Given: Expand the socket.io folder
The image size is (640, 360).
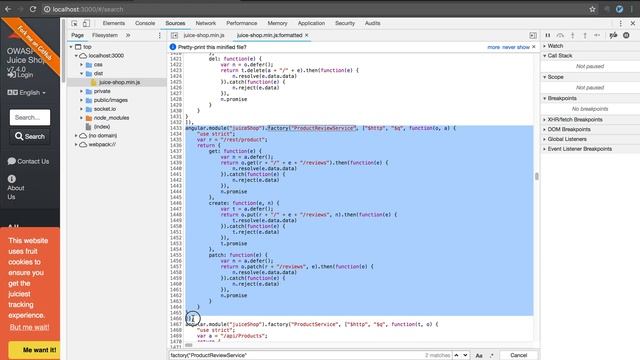Looking at the screenshot, I should pyautogui.click(x=81, y=109).
